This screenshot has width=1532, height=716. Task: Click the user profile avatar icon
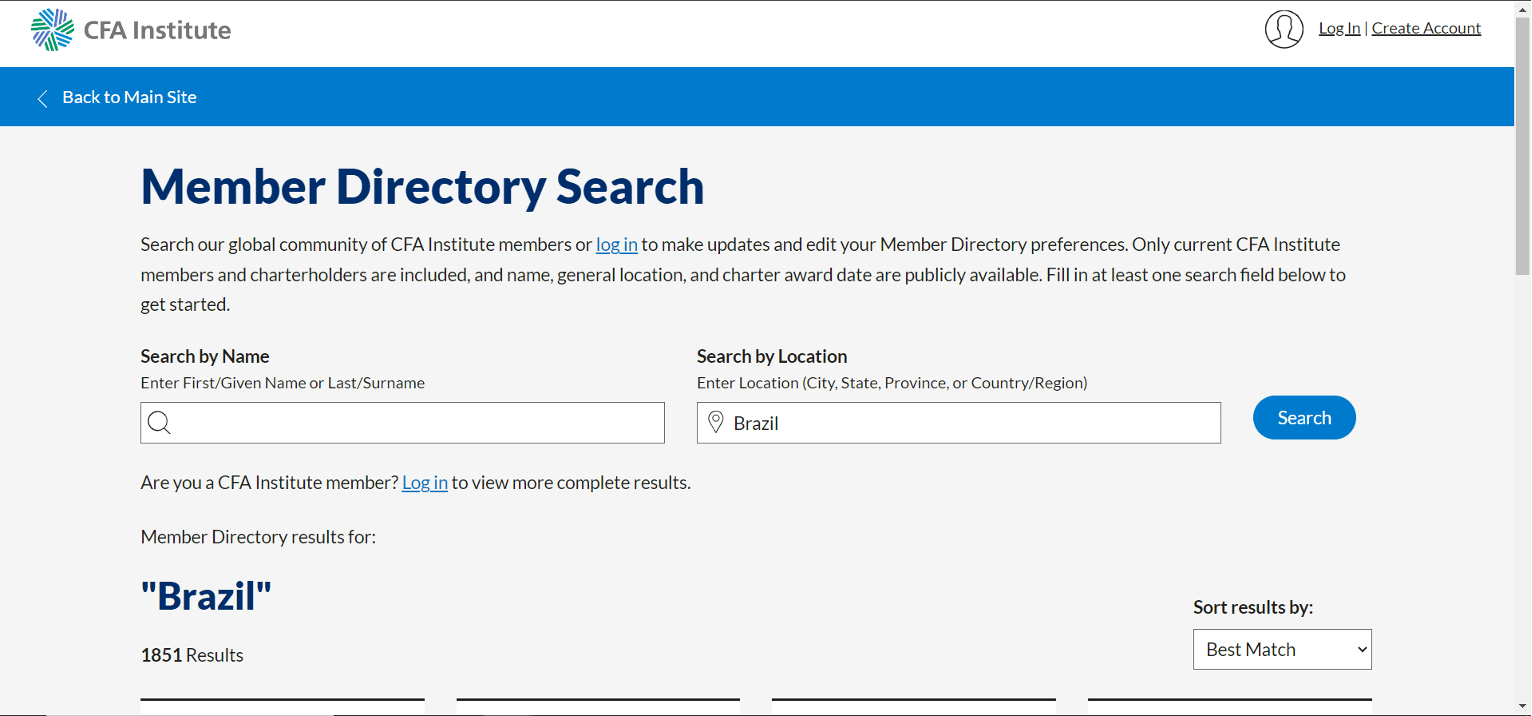coord(1284,29)
